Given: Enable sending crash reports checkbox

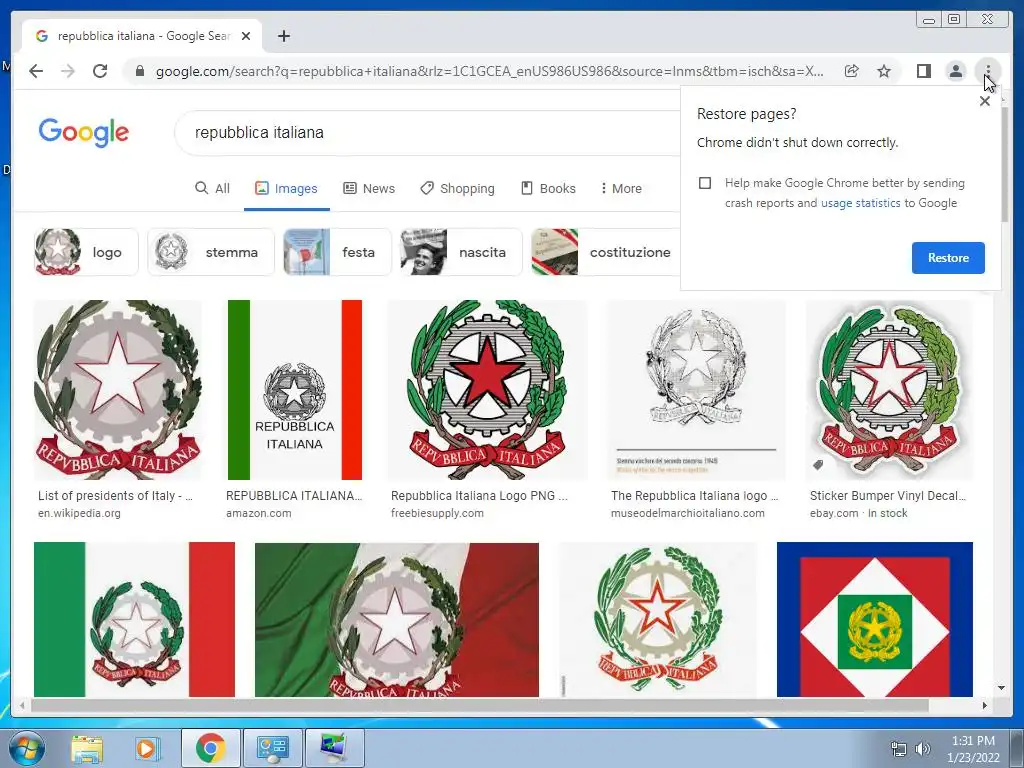Looking at the screenshot, I should tap(705, 183).
